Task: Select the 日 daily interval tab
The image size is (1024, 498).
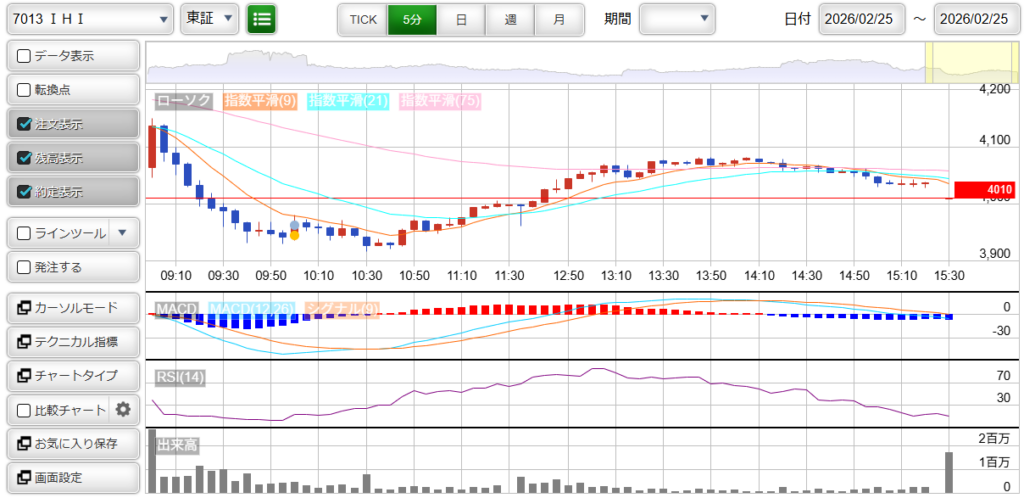Action: tap(460, 19)
